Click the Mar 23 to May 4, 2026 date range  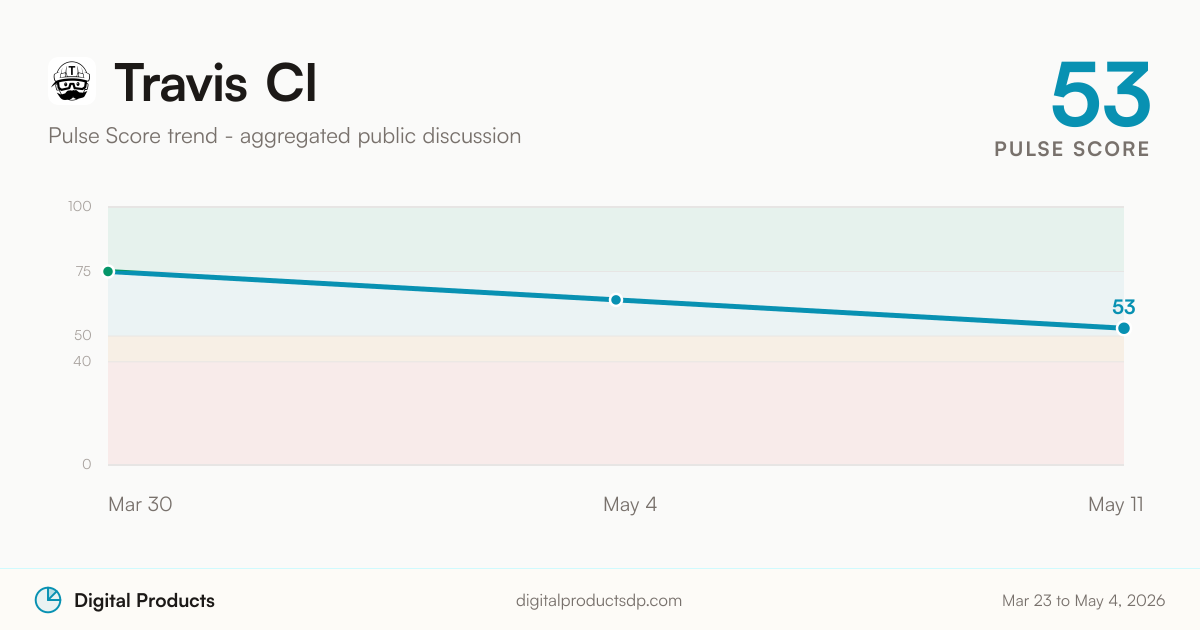tap(1083, 601)
